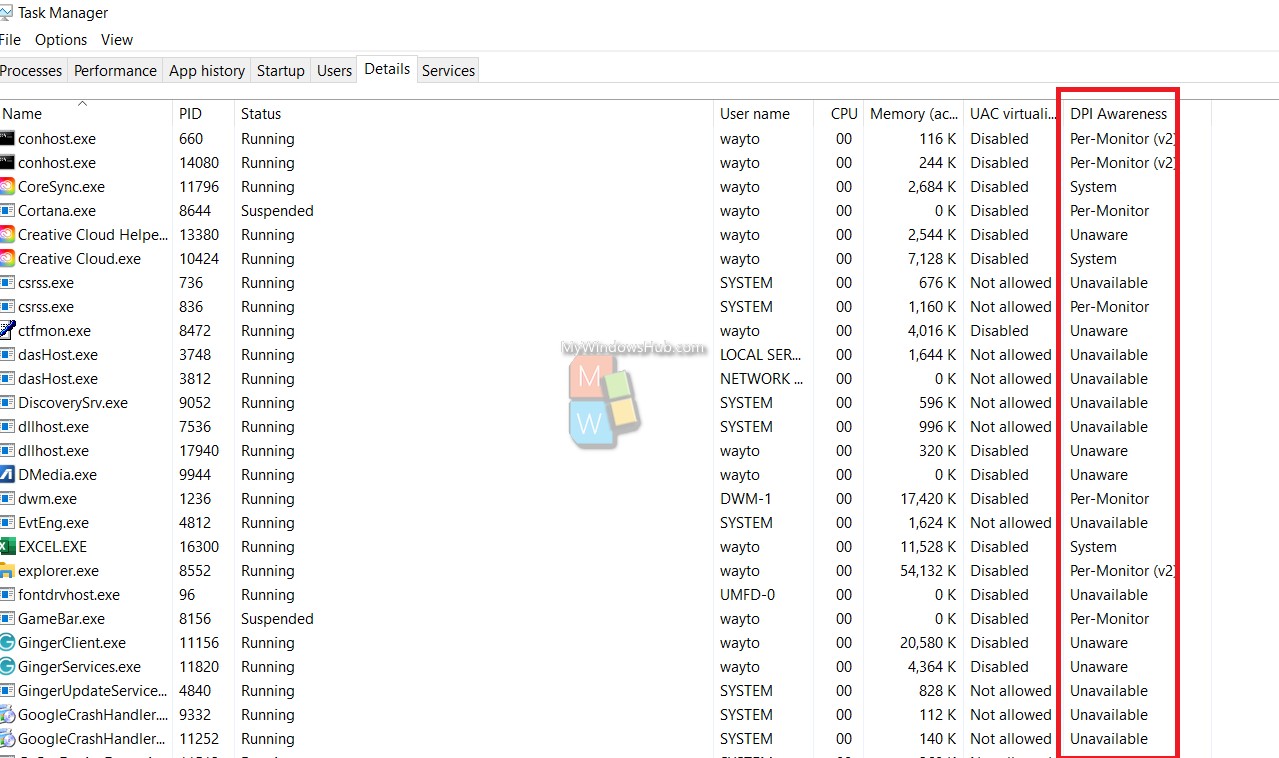The width and height of the screenshot is (1279, 758).
Task: Switch to the Performance tab
Action: [115, 71]
